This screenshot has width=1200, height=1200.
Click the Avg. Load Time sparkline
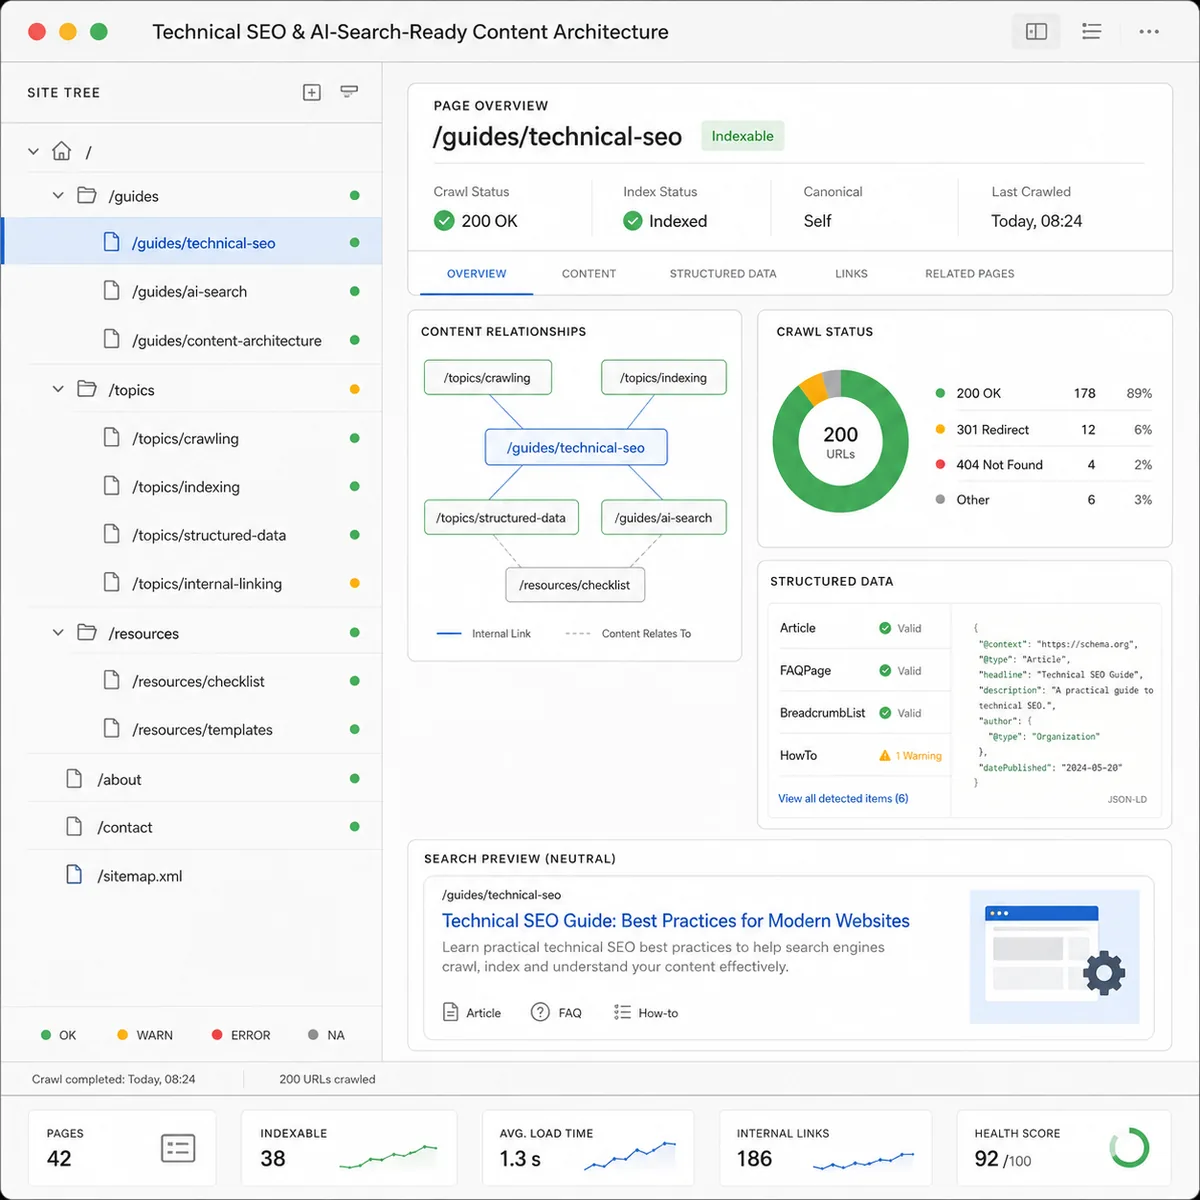click(x=630, y=1155)
